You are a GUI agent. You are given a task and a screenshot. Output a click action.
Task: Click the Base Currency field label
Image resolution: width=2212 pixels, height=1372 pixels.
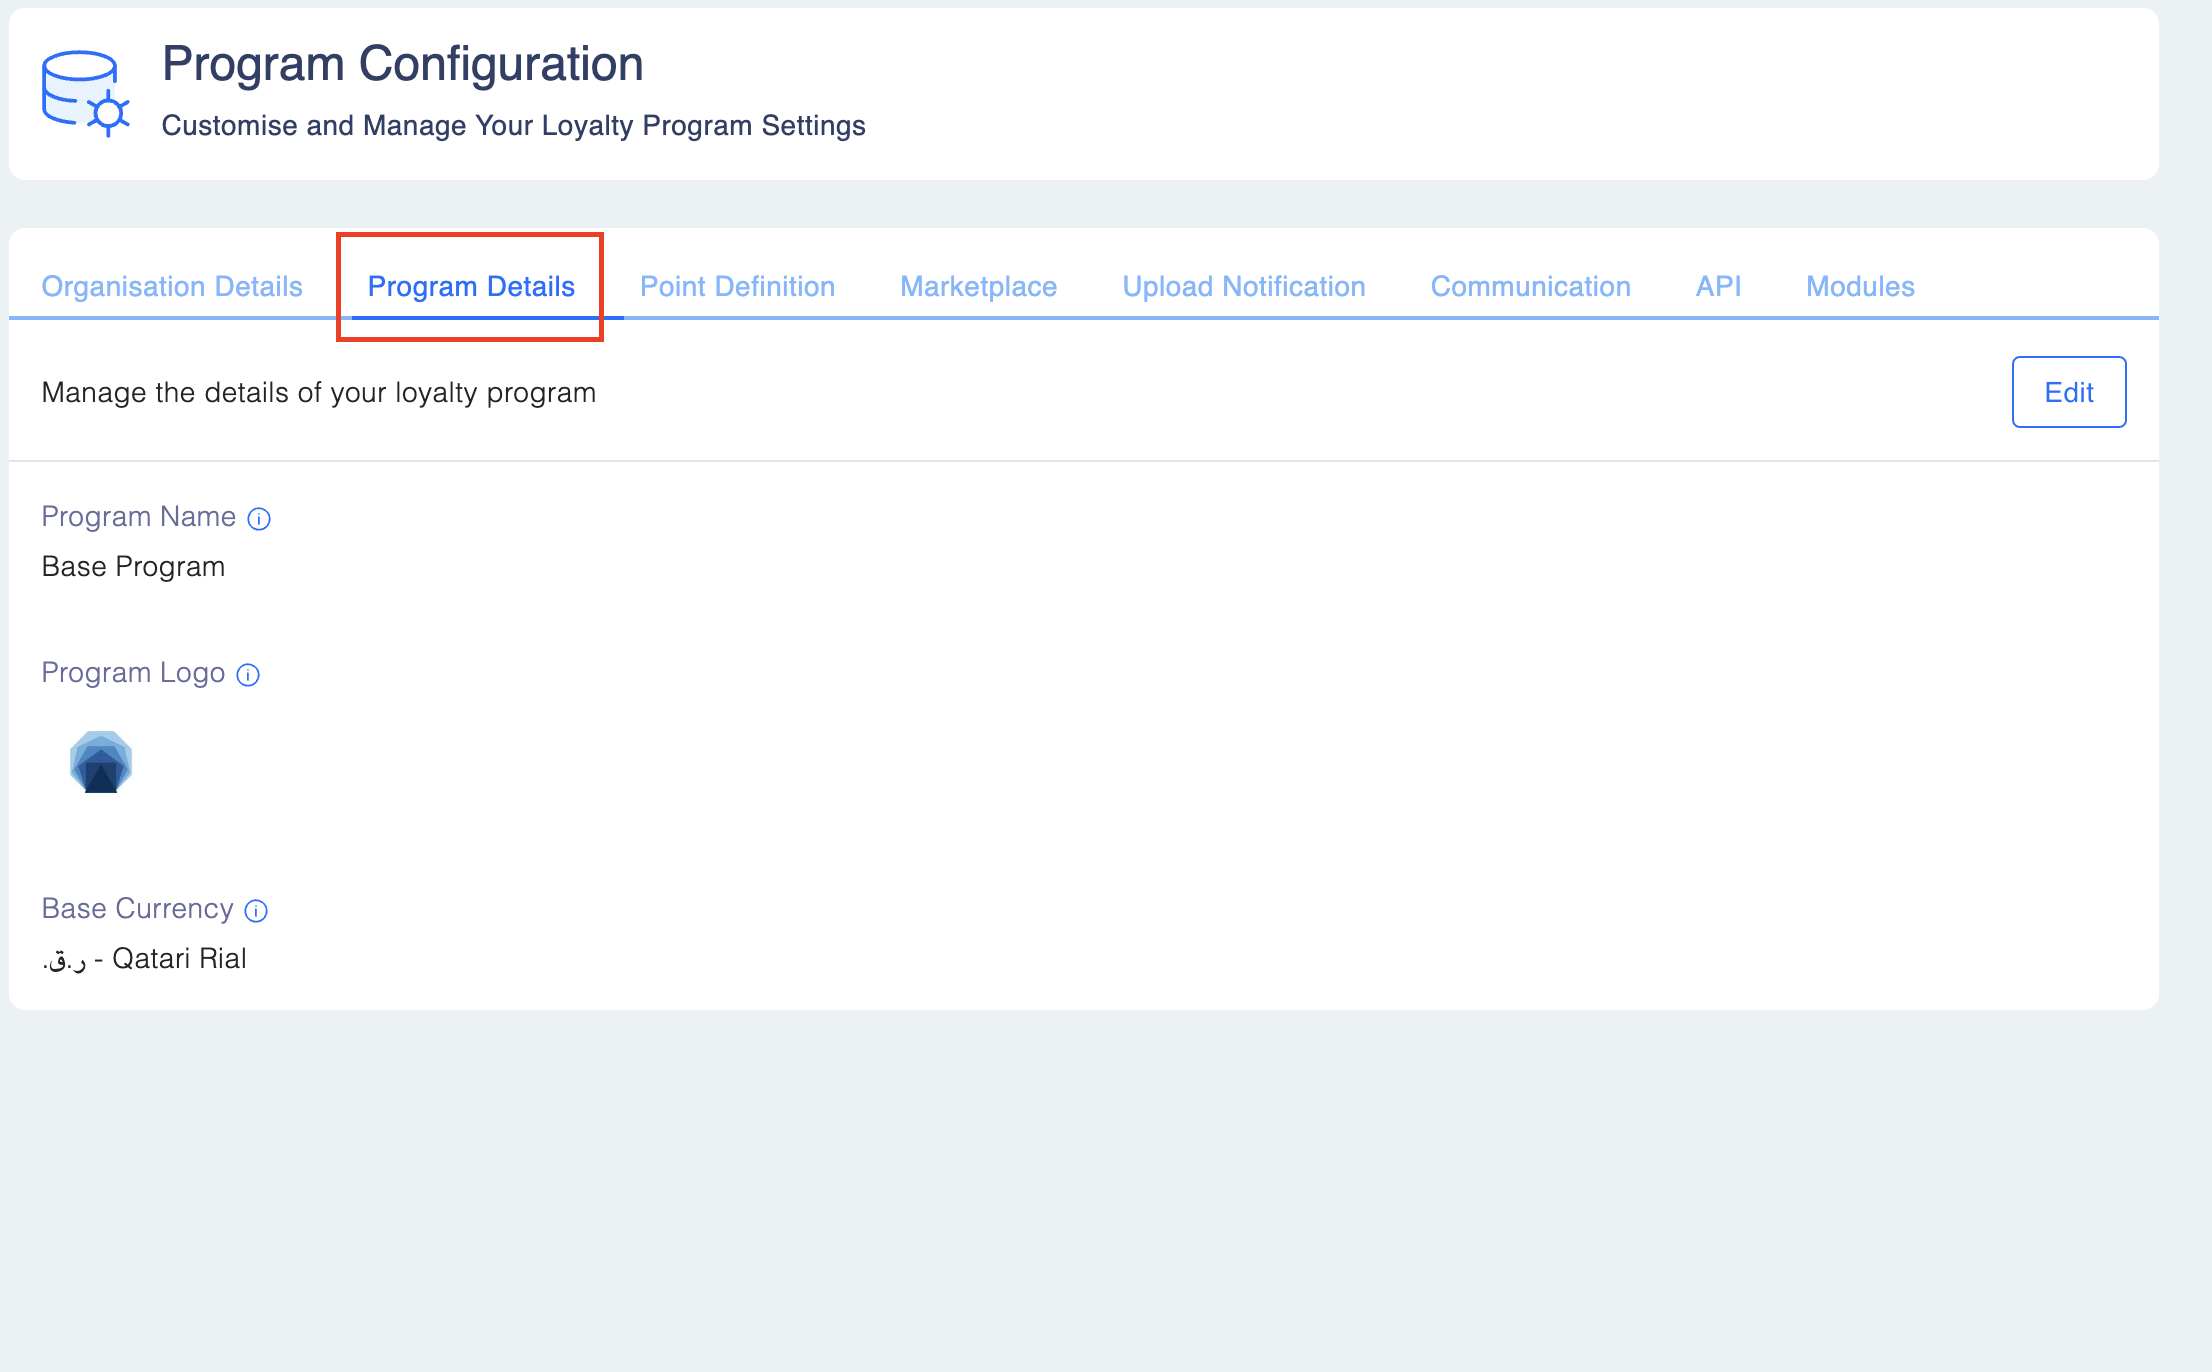137,909
